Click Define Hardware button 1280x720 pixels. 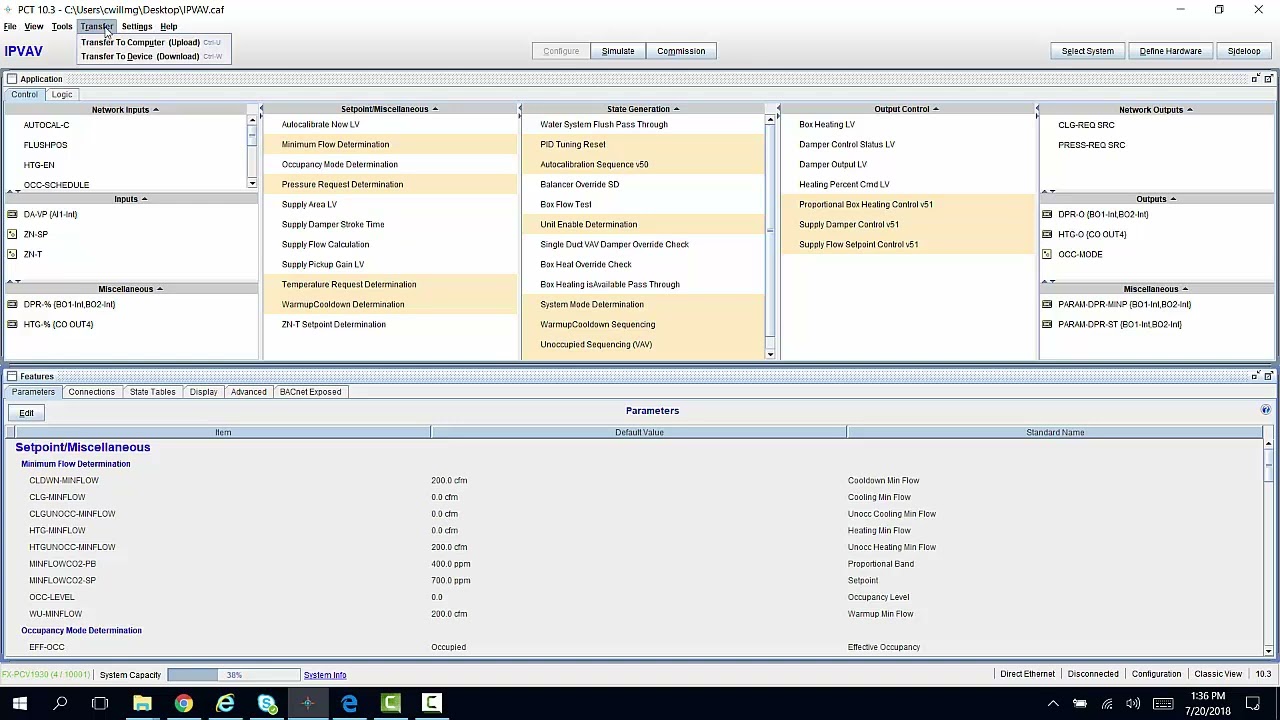point(1170,51)
